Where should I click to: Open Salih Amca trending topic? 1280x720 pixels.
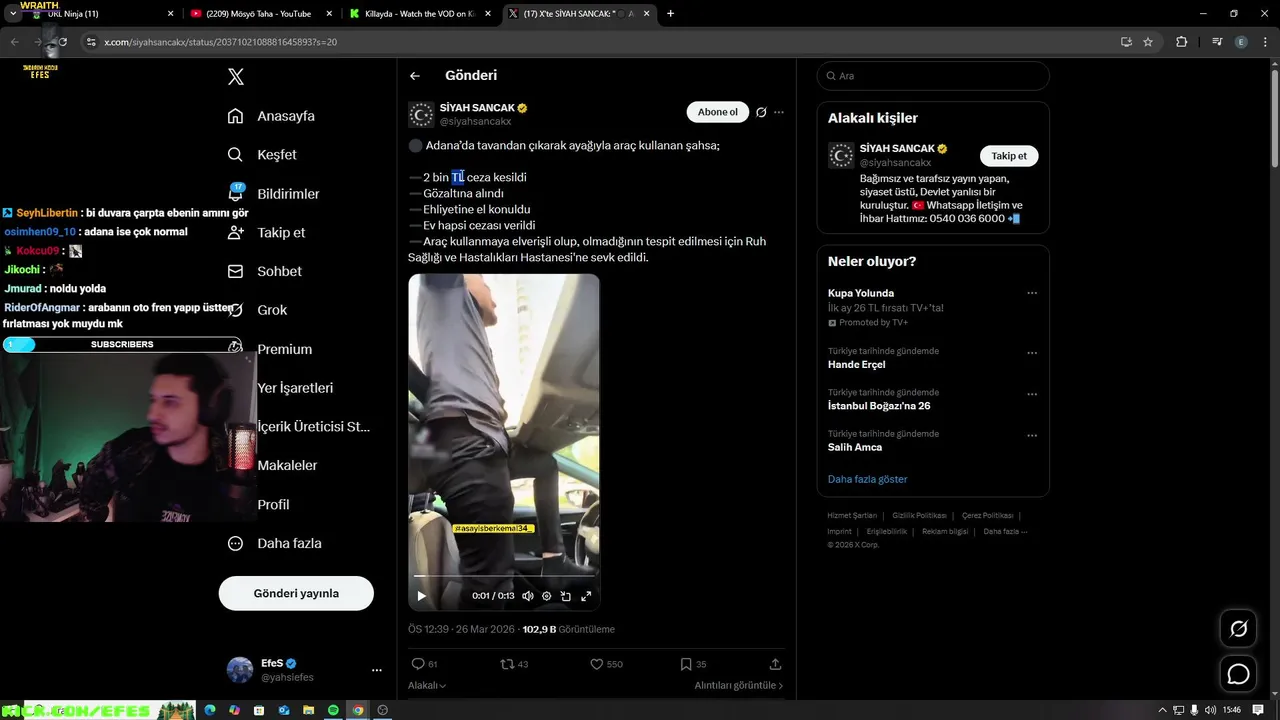pos(855,448)
